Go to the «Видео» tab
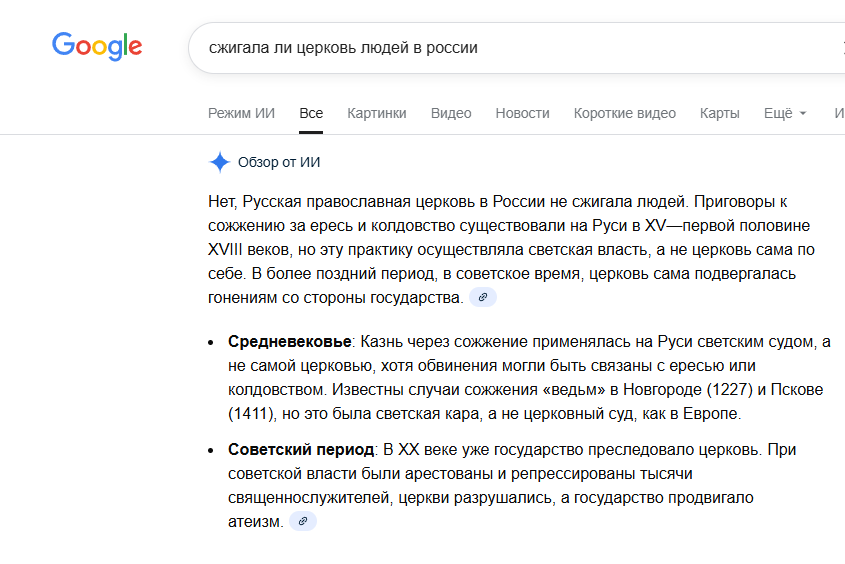Image resolution: width=845 pixels, height=564 pixels. (451, 113)
